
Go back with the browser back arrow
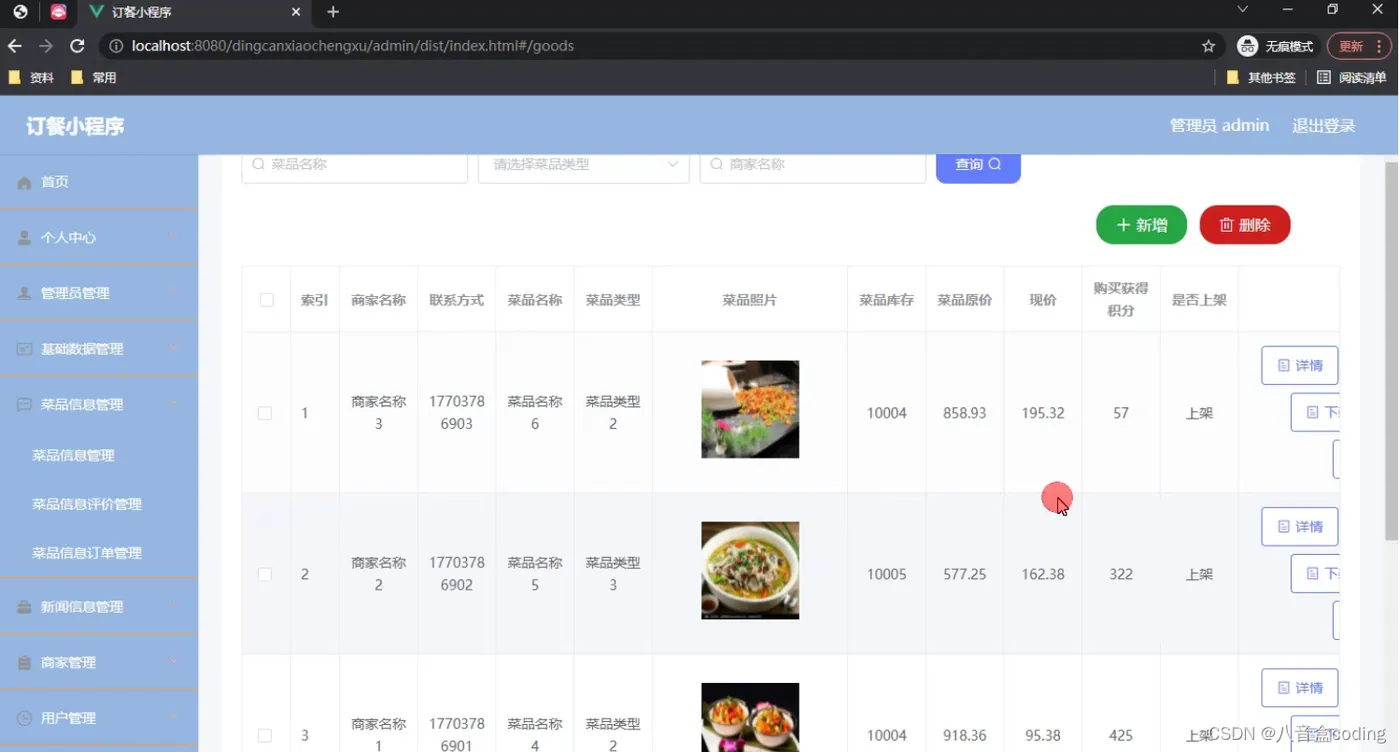(14, 46)
